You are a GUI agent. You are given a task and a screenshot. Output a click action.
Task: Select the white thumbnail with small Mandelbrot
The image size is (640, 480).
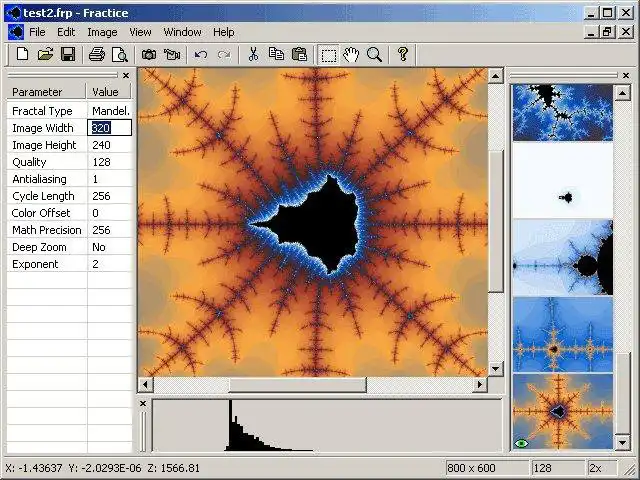click(562, 180)
